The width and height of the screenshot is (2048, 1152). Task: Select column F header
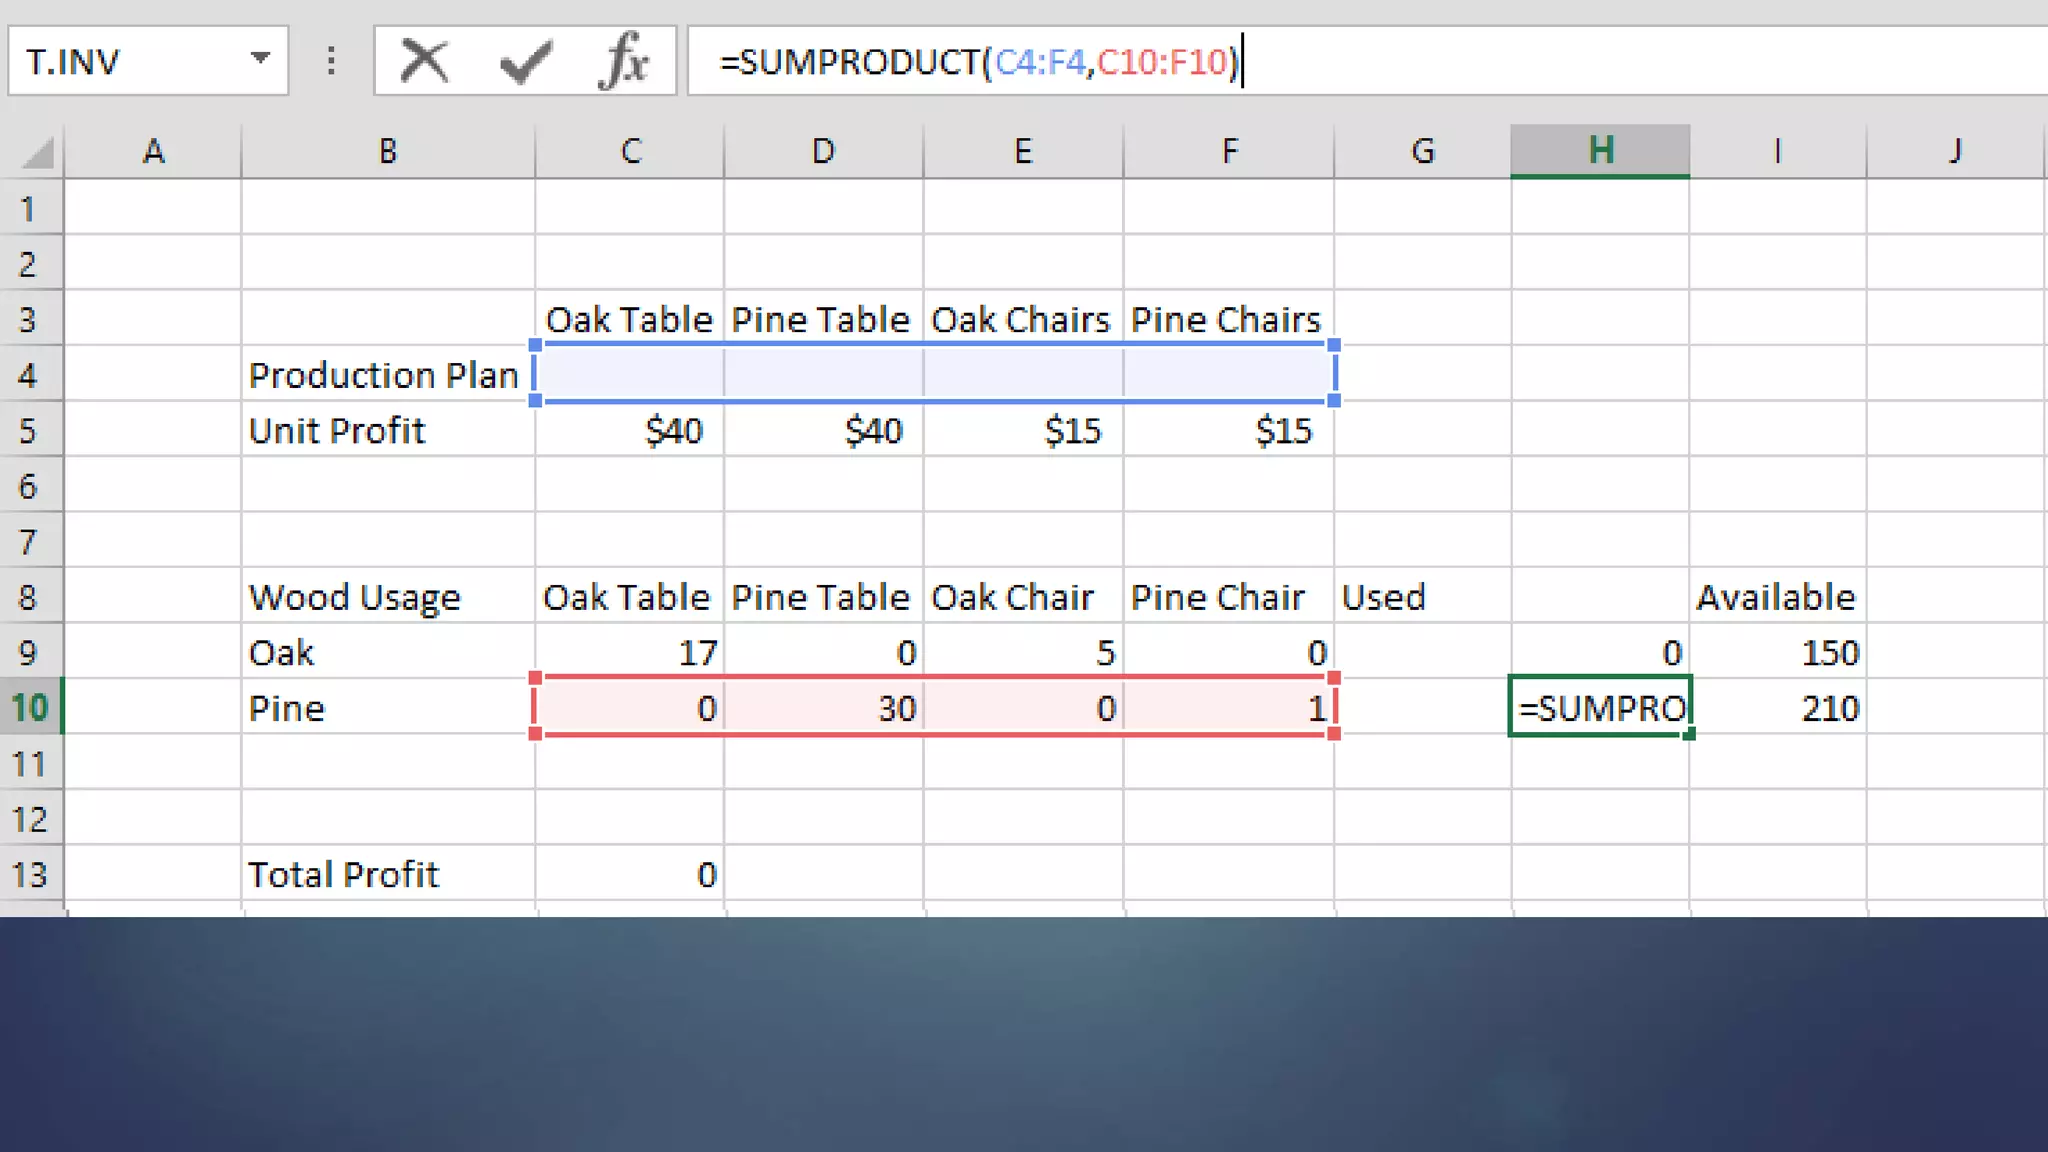click(x=1229, y=151)
